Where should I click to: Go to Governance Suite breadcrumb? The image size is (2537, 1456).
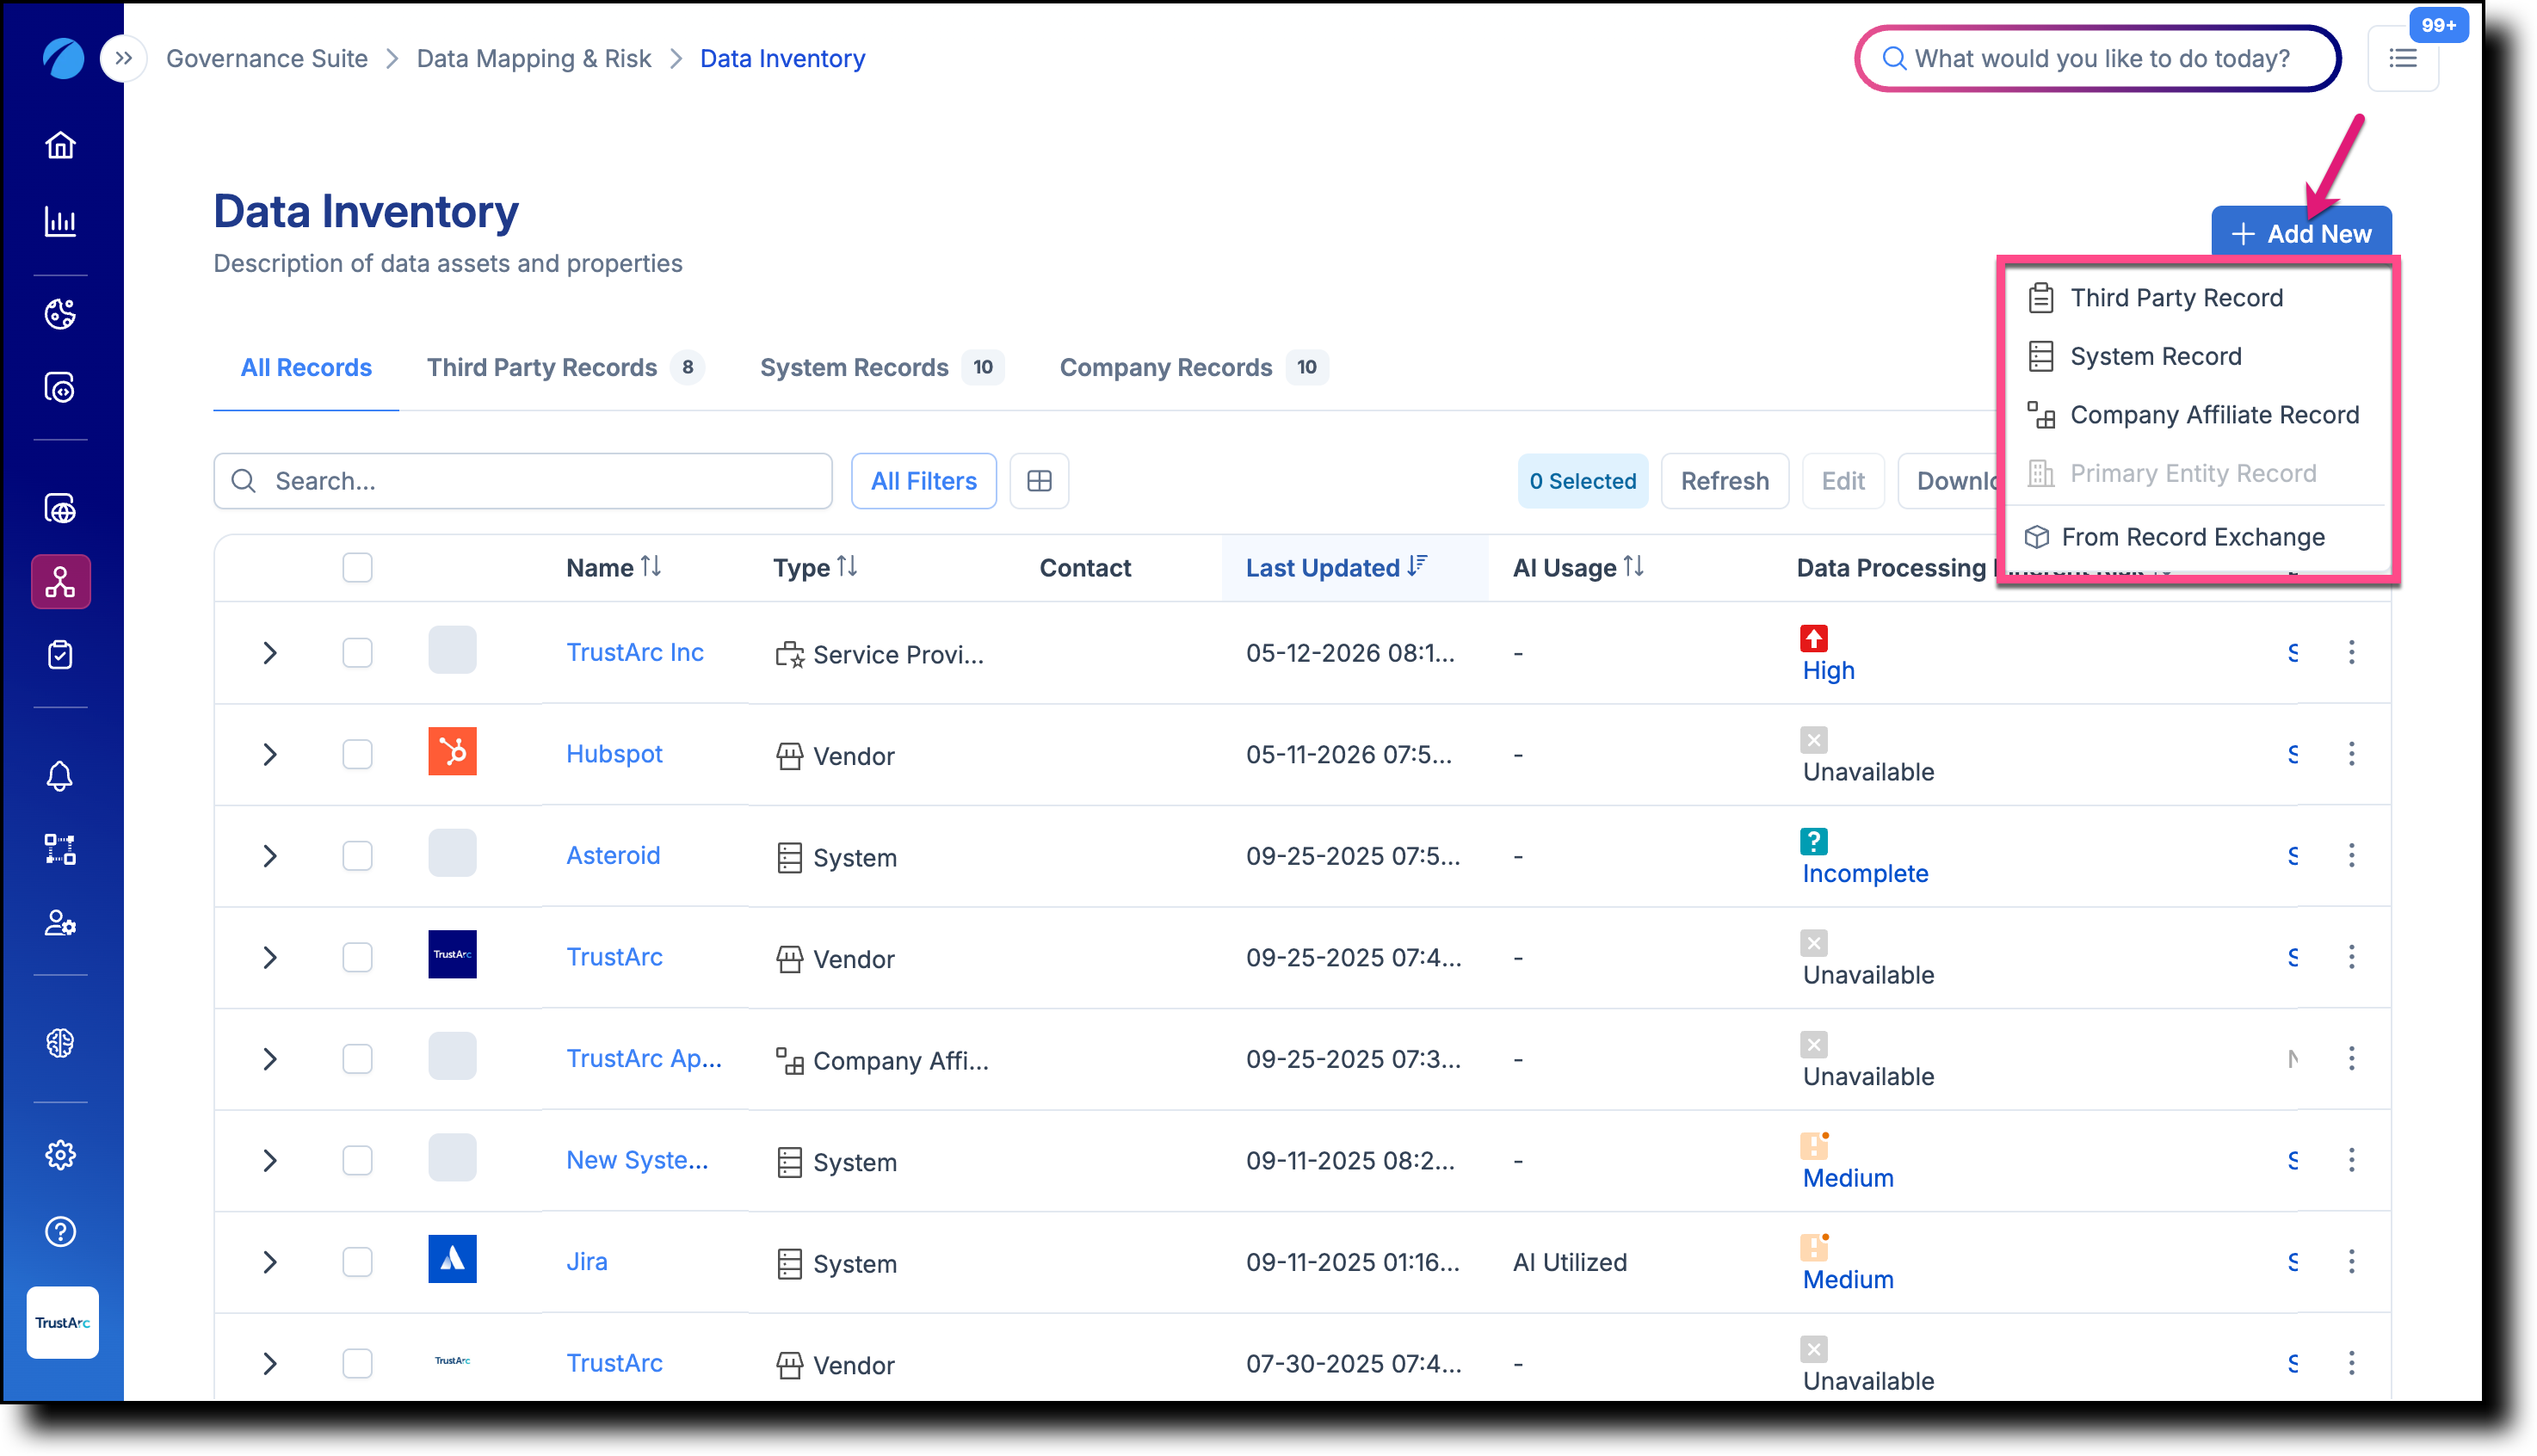coord(267,59)
